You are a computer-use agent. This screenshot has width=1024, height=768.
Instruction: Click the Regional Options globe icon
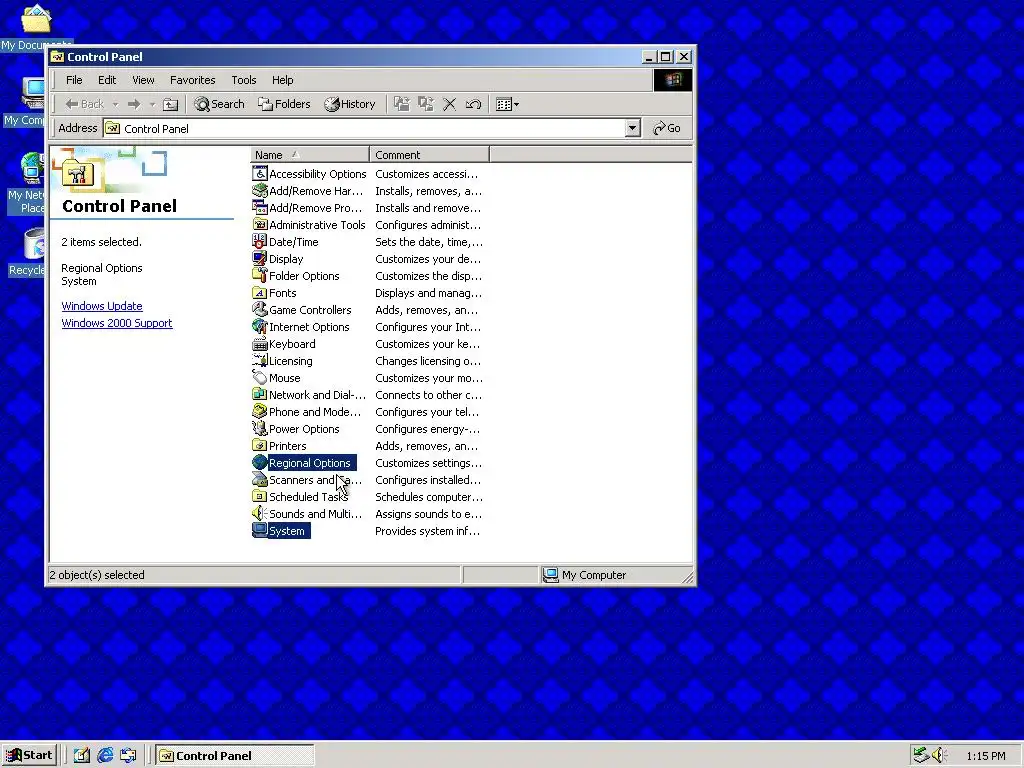tap(259, 462)
